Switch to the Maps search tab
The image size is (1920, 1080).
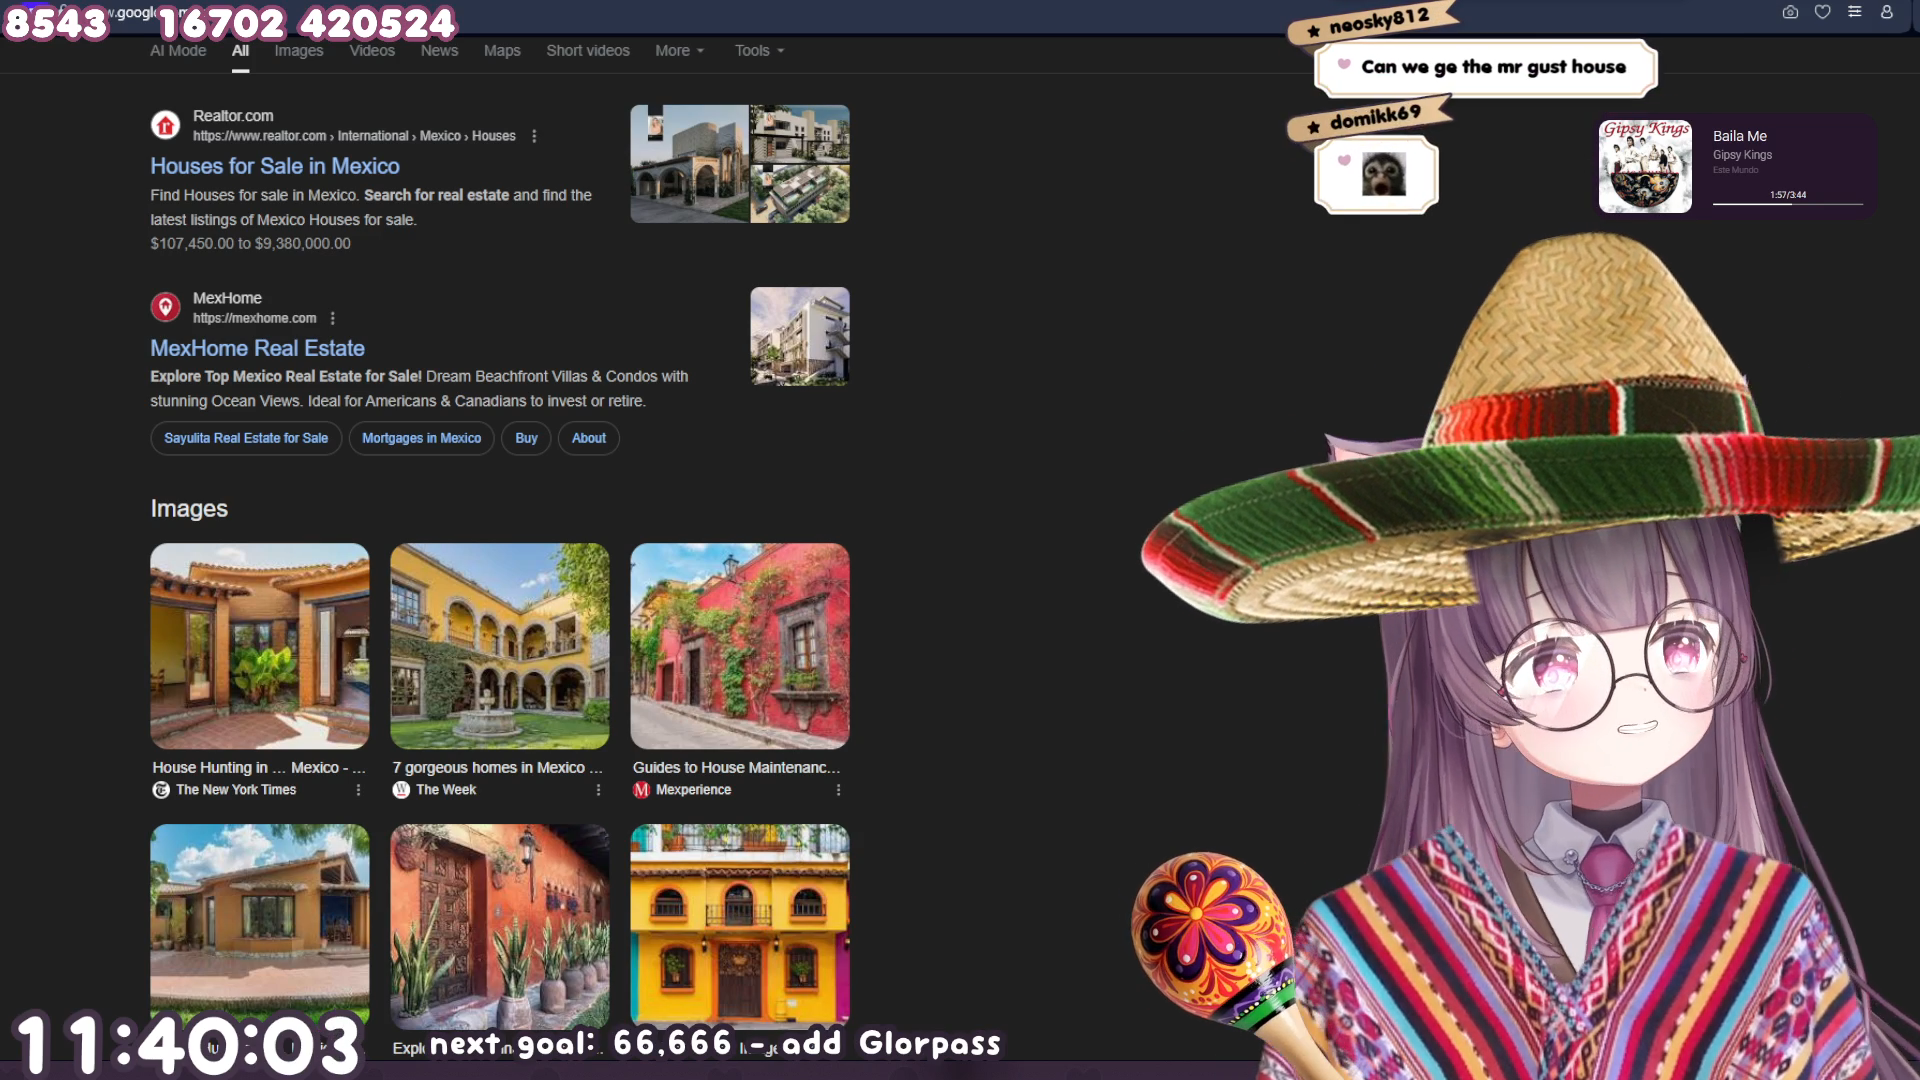point(502,51)
